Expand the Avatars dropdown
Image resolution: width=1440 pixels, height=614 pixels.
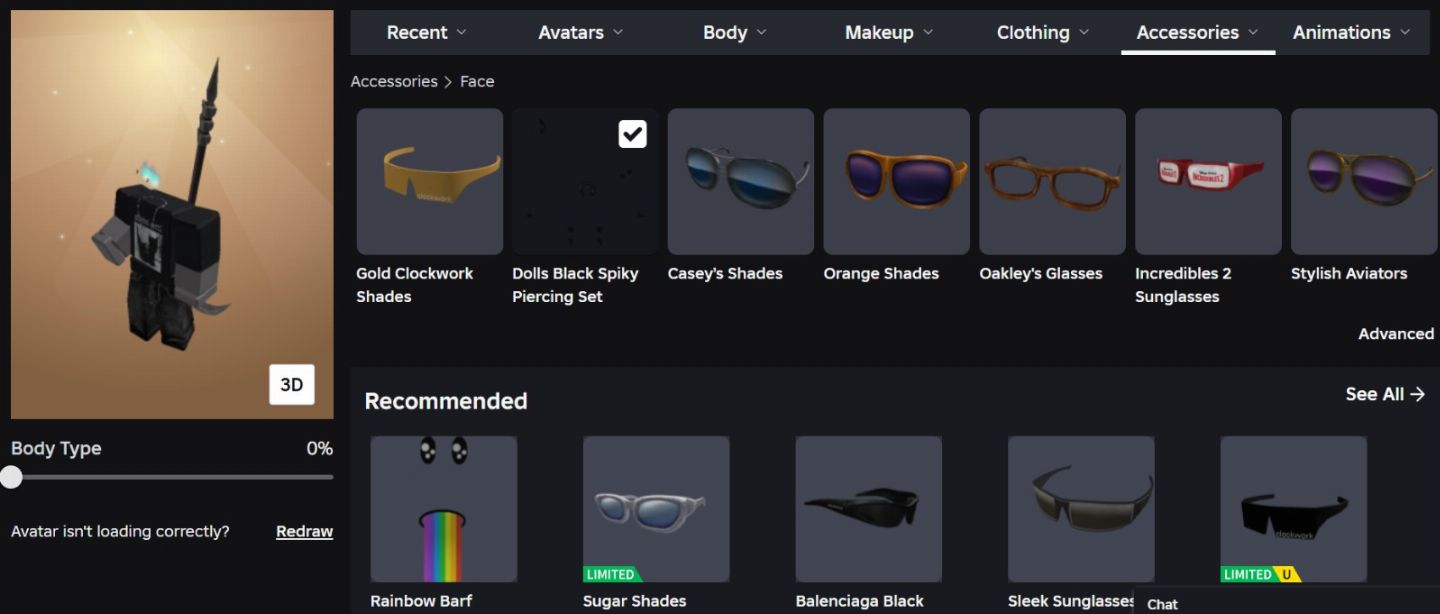click(x=581, y=32)
